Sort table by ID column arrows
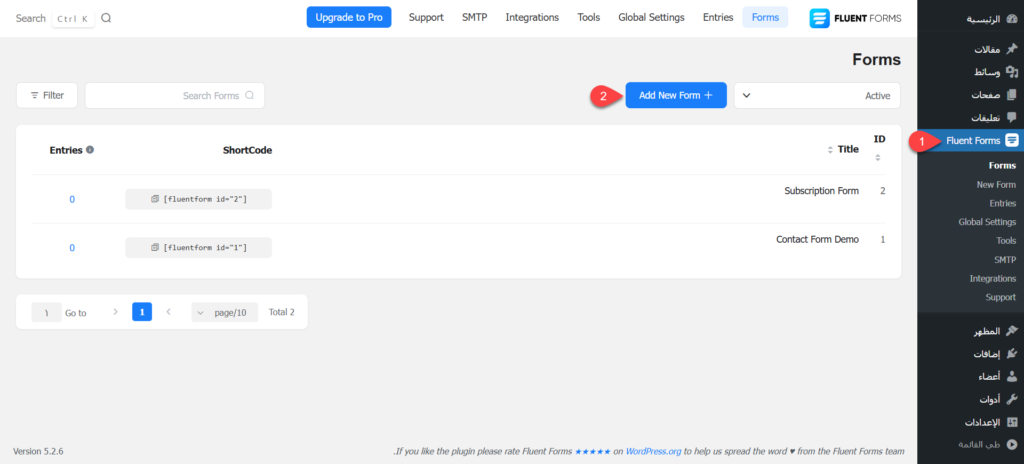 point(878,157)
